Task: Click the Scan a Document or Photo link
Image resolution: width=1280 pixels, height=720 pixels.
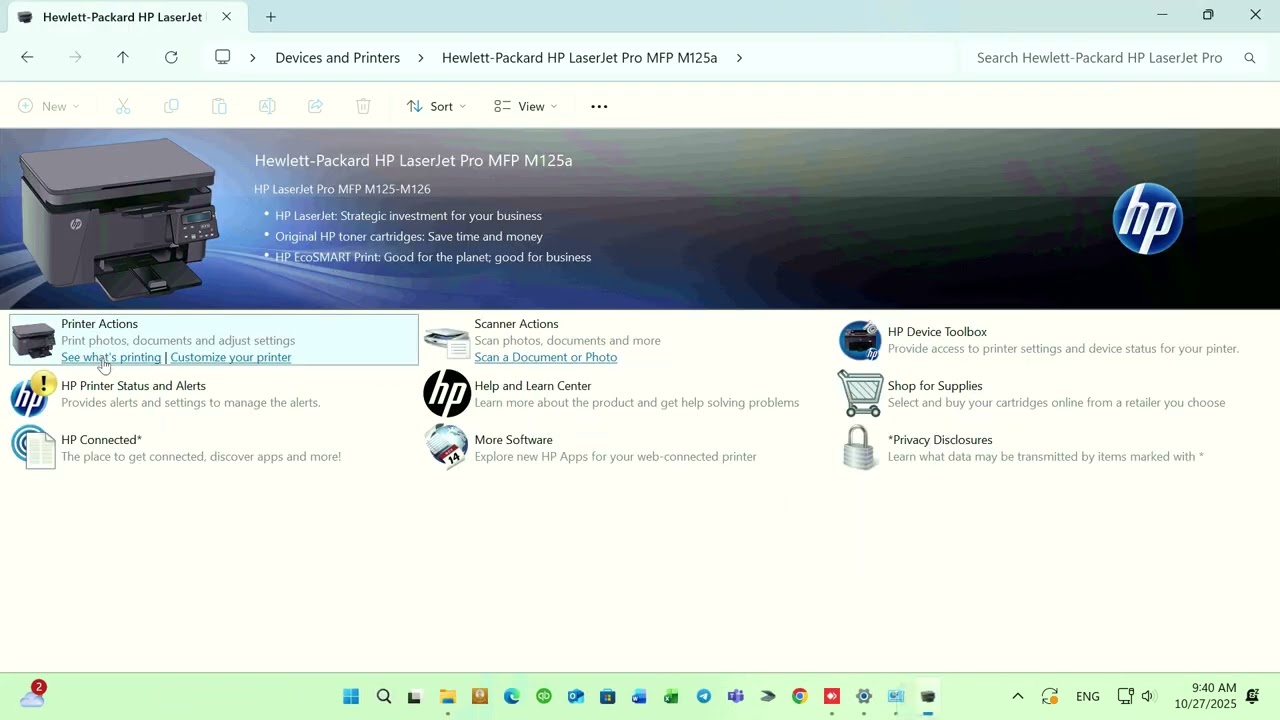Action: [x=546, y=357]
